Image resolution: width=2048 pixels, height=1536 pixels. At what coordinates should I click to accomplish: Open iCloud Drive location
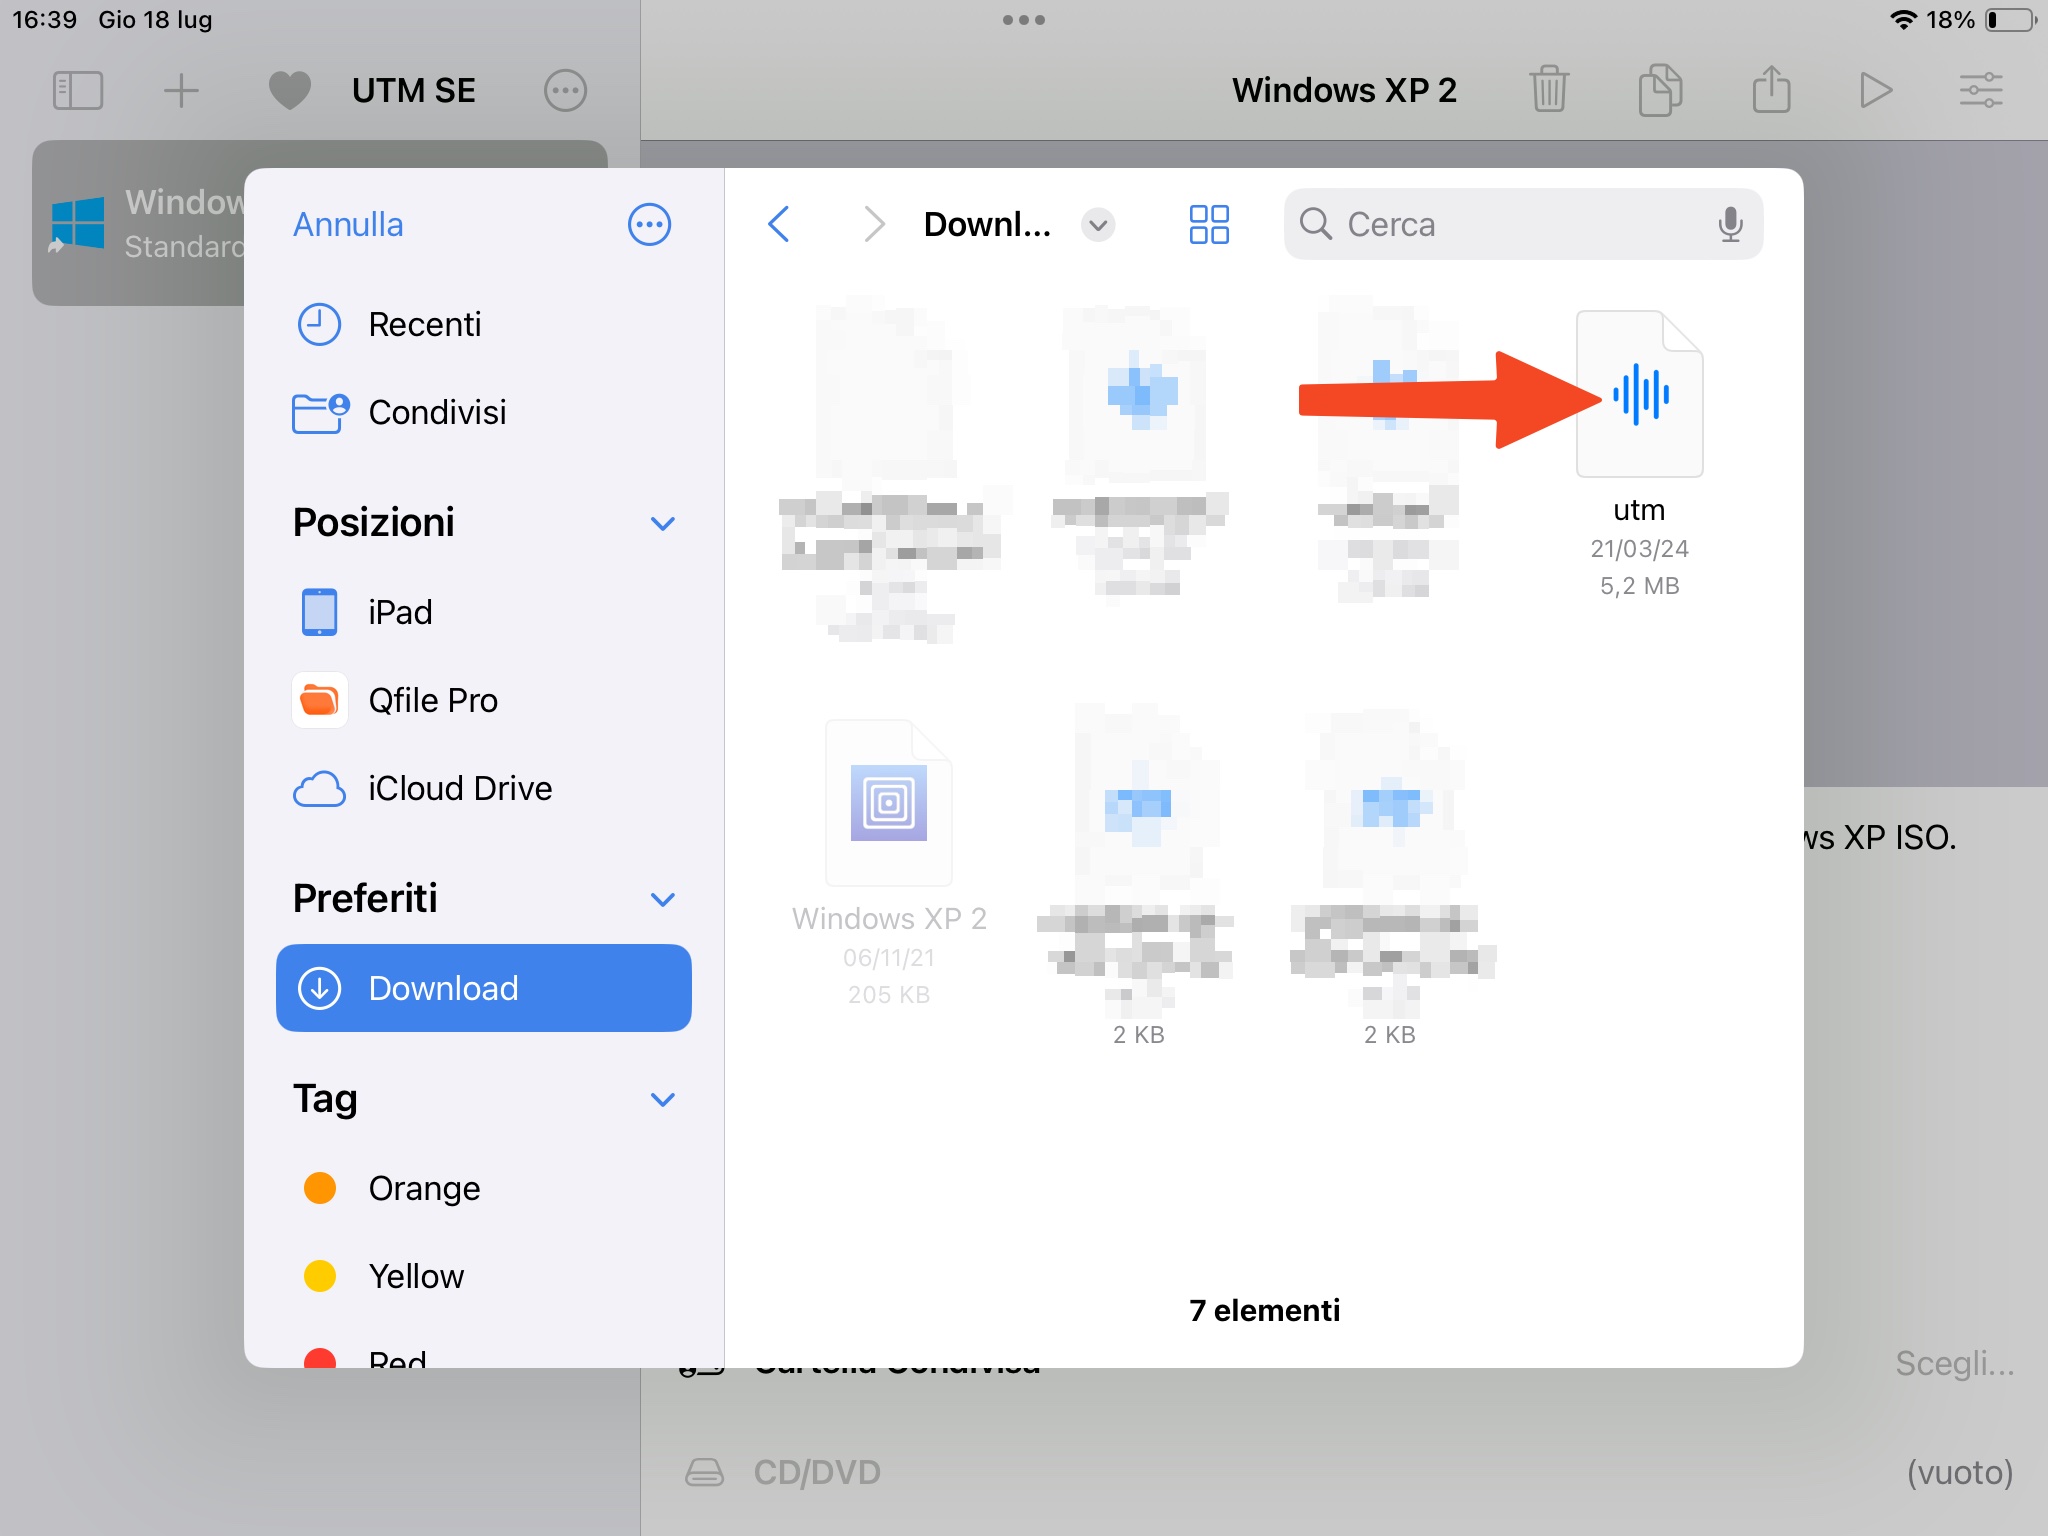click(484, 788)
